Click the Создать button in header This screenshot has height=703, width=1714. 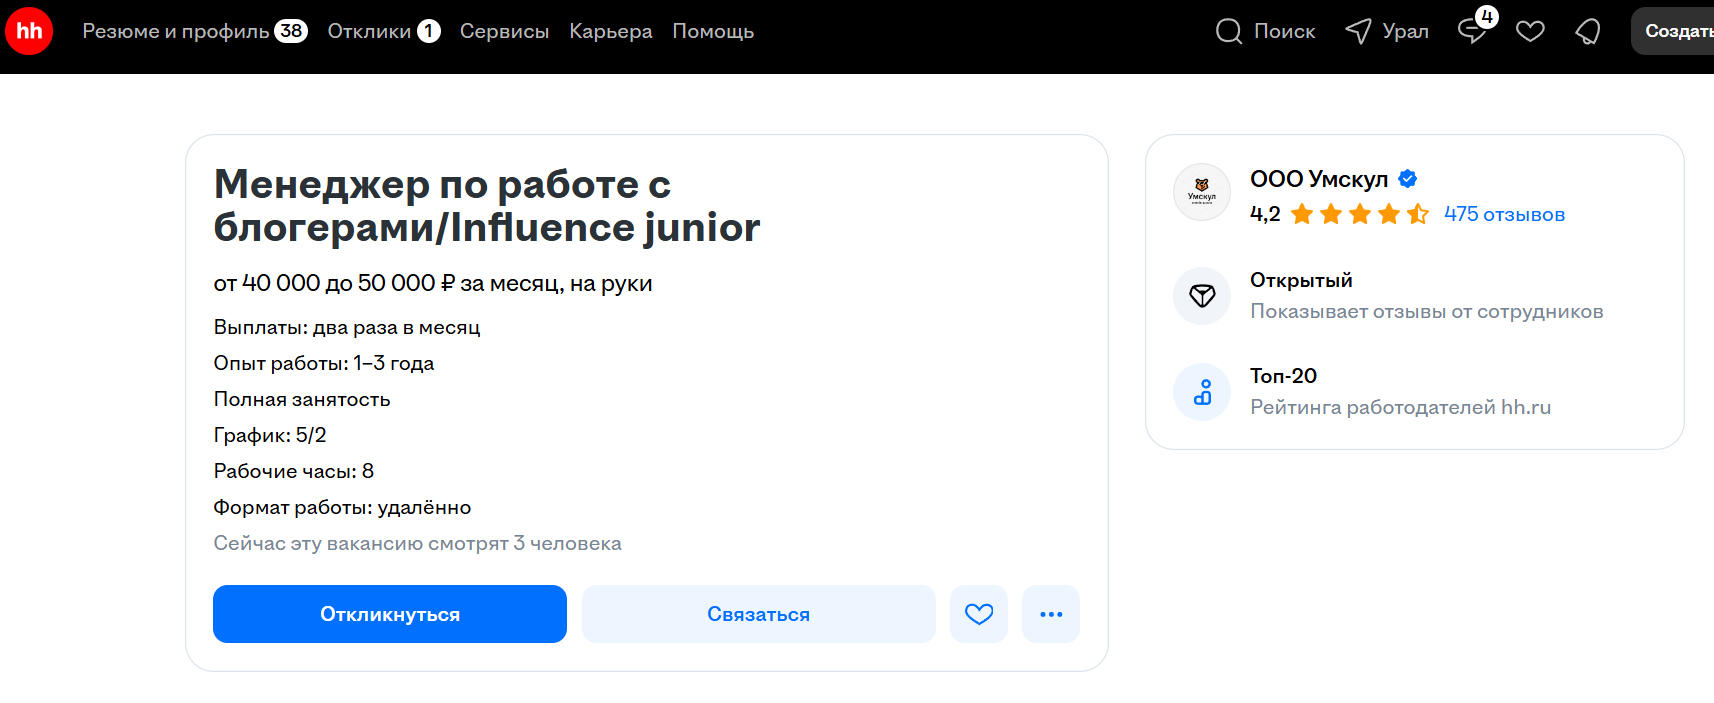coord(1672,31)
